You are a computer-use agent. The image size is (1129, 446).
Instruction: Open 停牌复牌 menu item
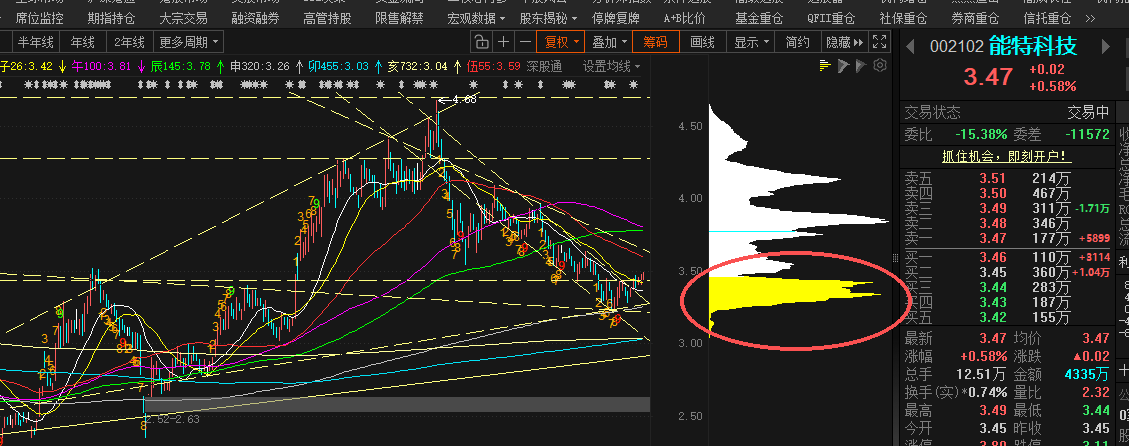pyautogui.click(x=616, y=18)
